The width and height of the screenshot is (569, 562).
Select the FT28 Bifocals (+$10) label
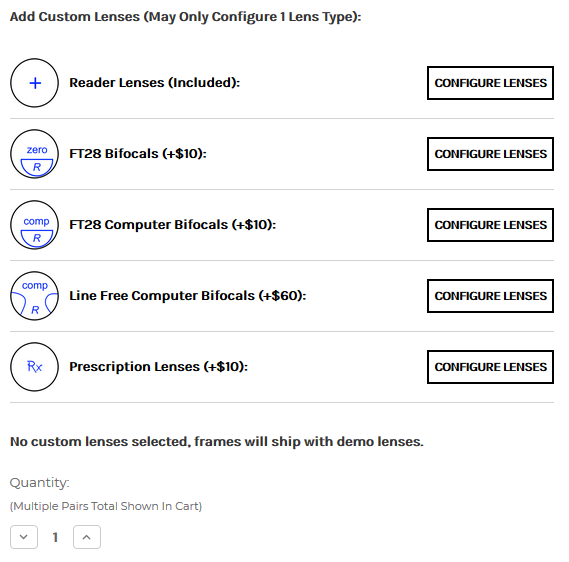coord(138,154)
